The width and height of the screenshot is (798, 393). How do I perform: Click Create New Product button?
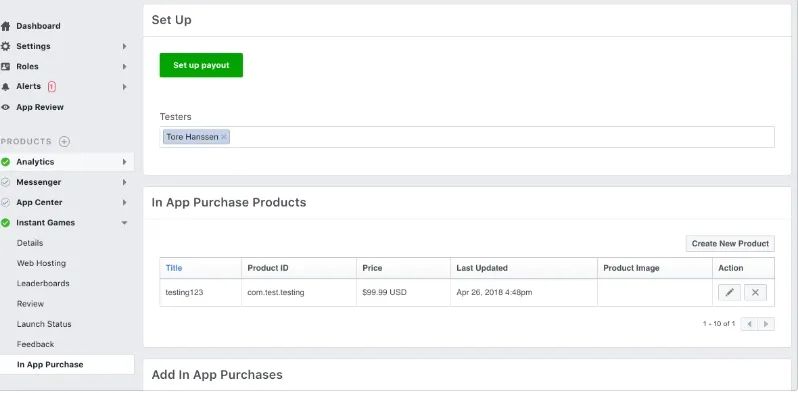click(730, 243)
